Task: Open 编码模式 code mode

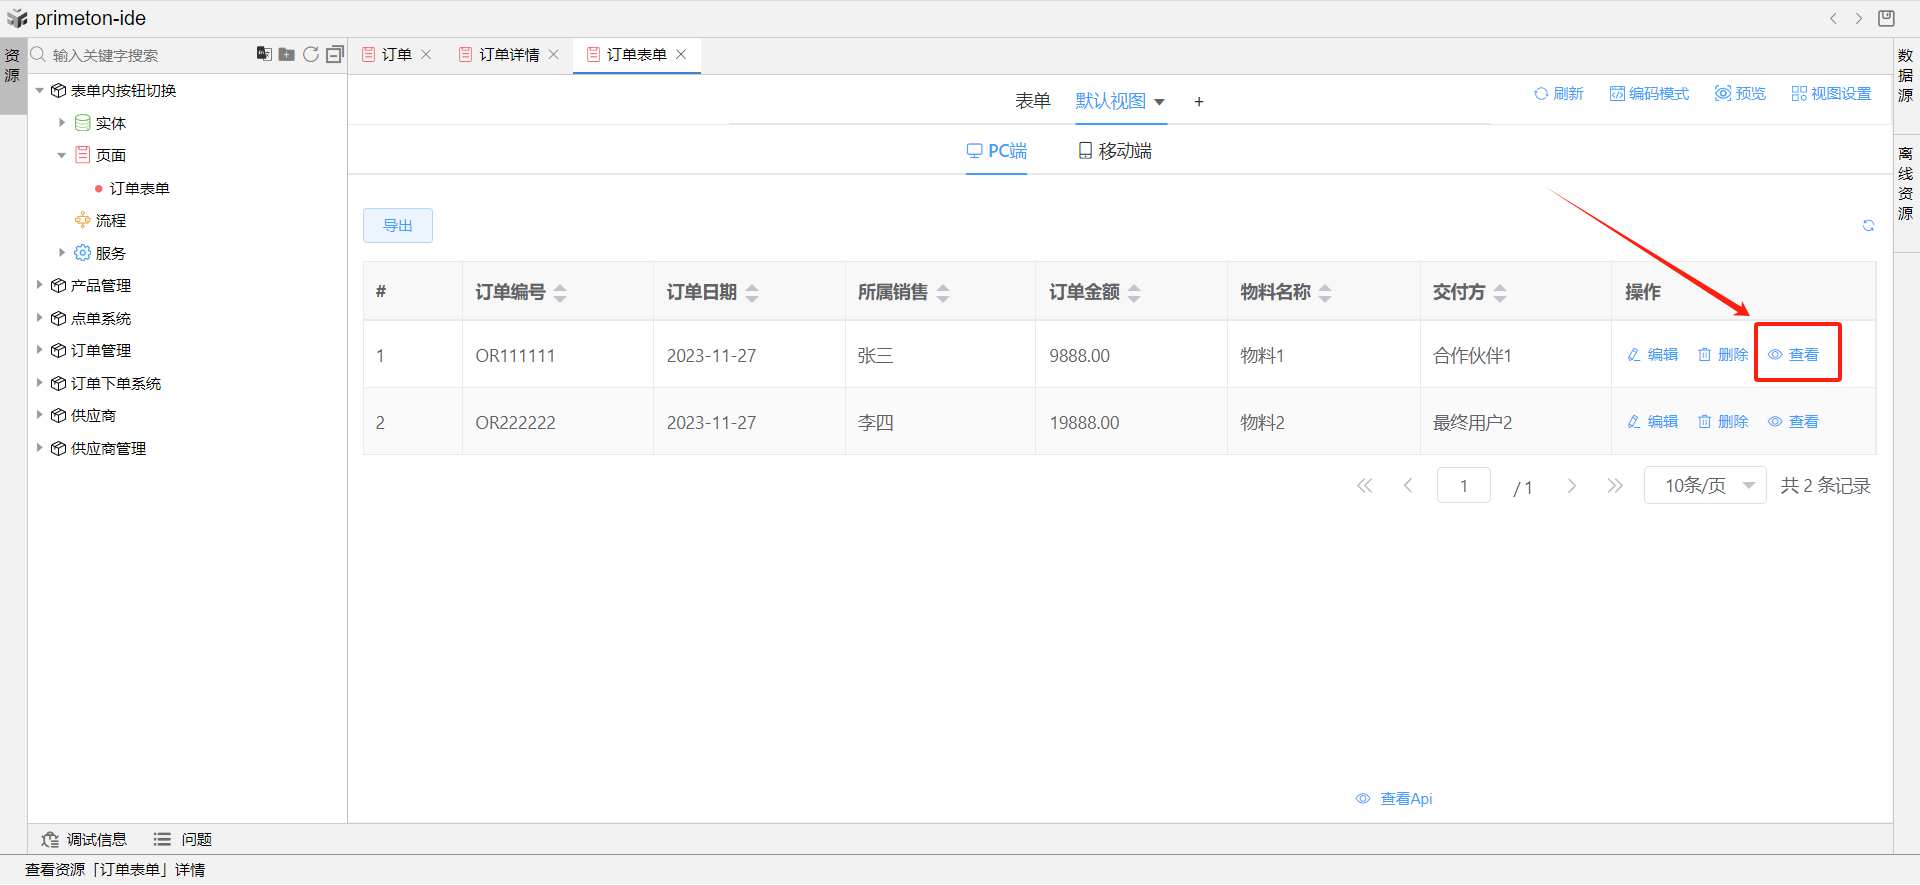Action: (x=1649, y=93)
